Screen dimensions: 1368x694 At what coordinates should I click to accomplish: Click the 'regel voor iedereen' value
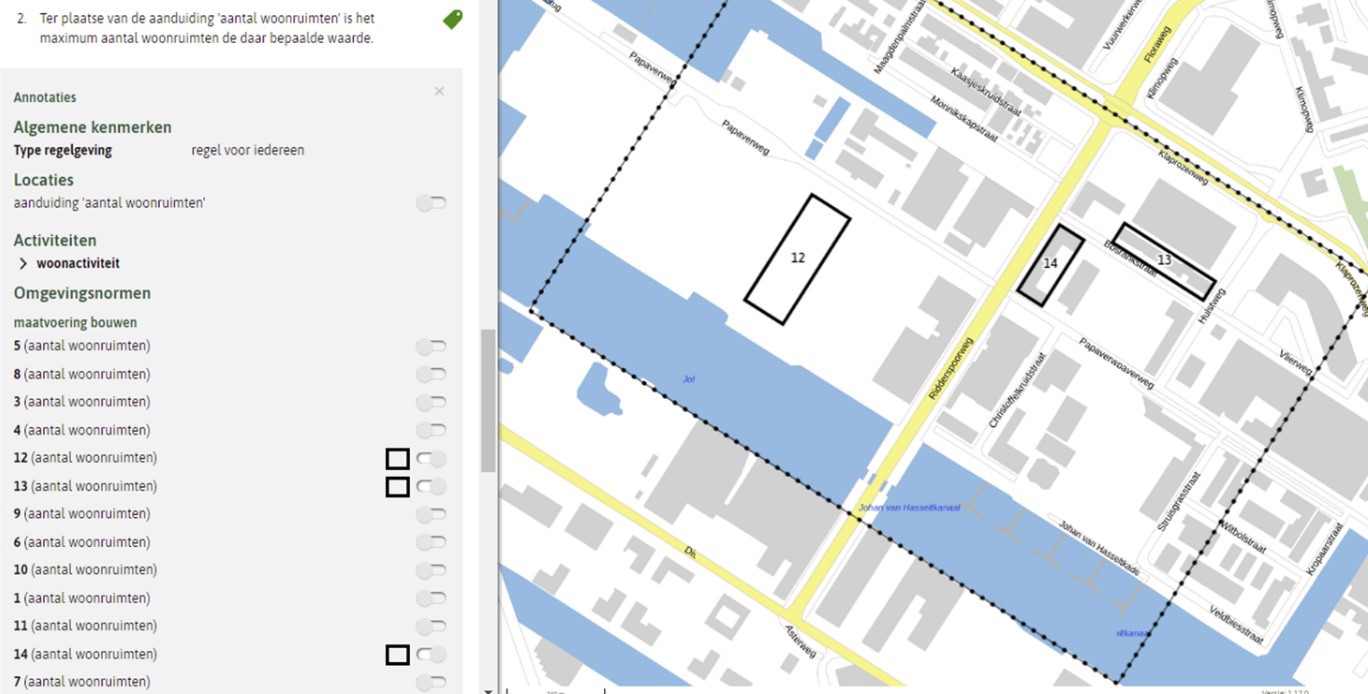tap(248, 150)
